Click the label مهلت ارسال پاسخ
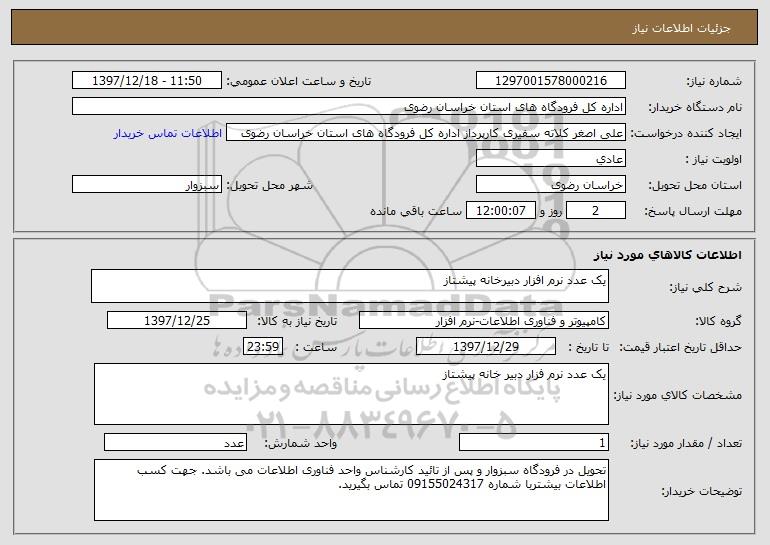The image size is (770, 545). [x=693, y=212]
